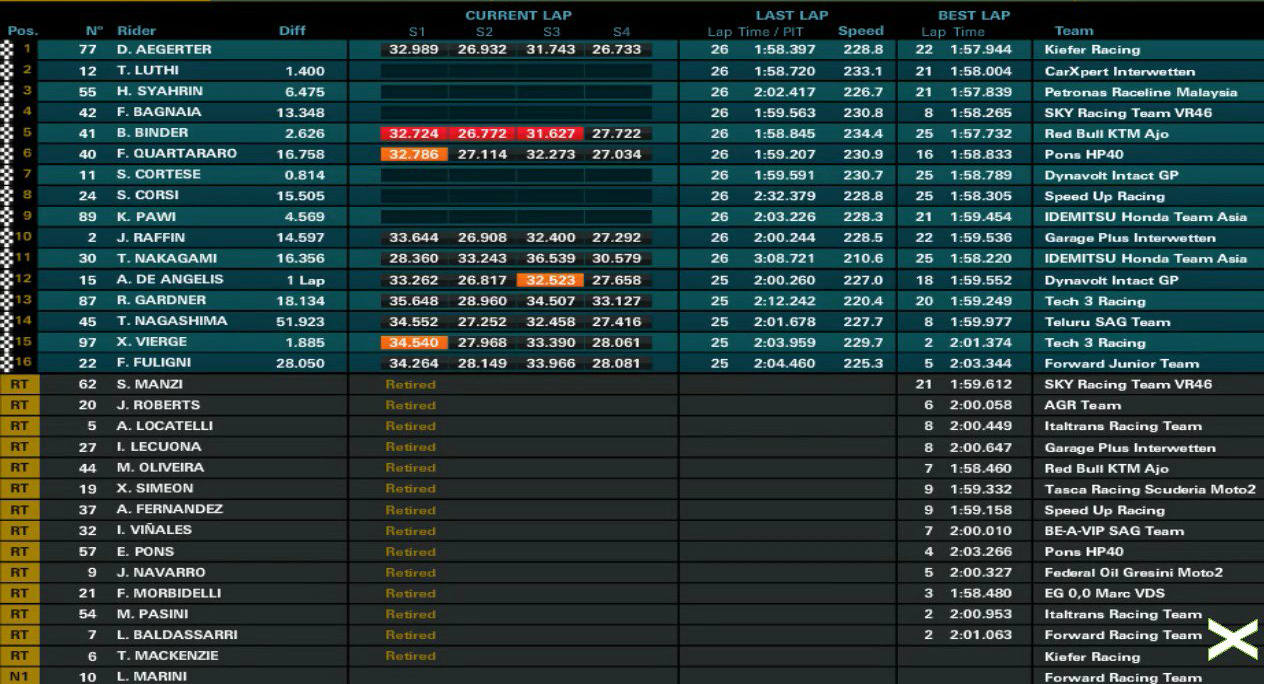
Task: Click the last lap time 3:08.721
Action: pos(787,259)
